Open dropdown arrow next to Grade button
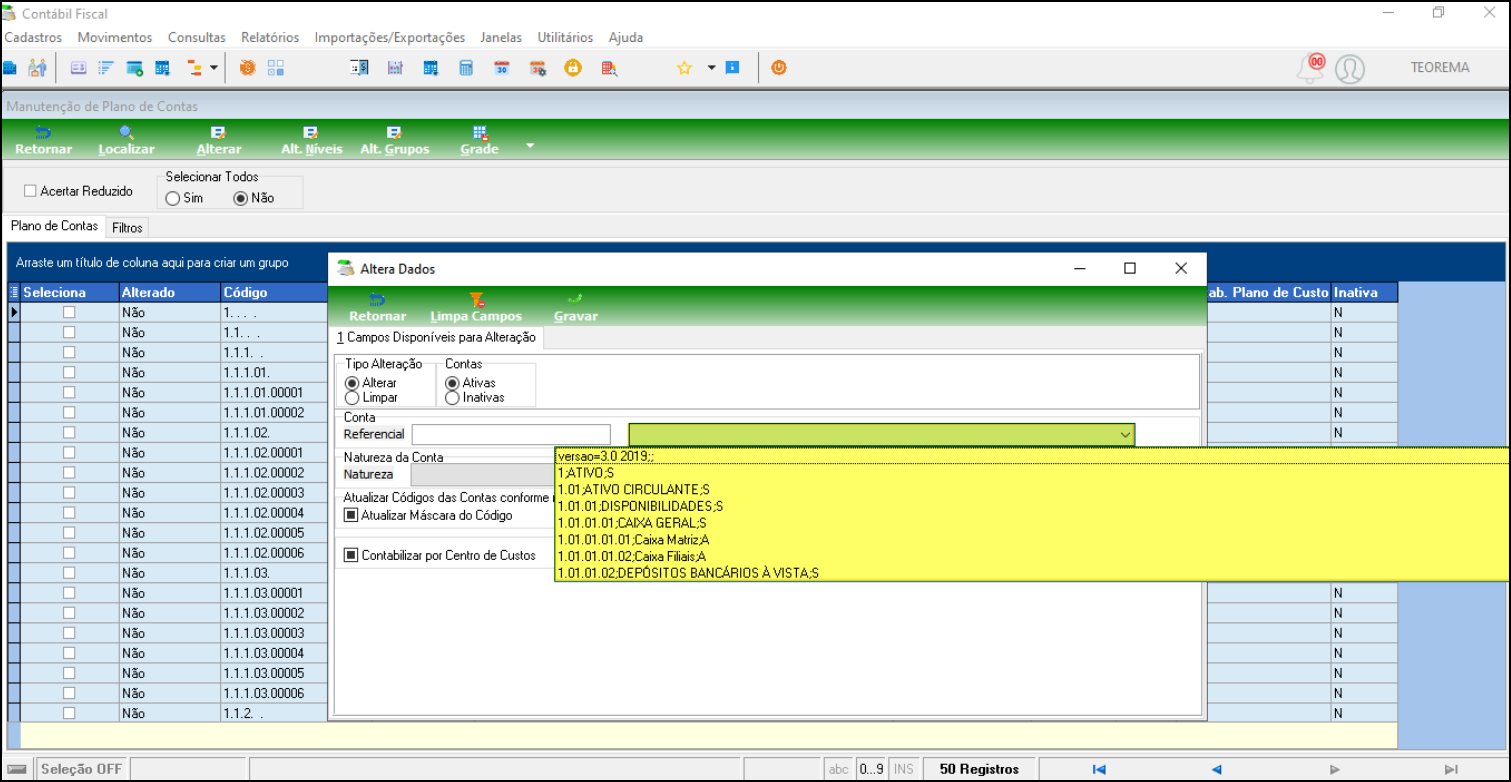This screenshot has width=1511, height=782. (x=530, y=146)
